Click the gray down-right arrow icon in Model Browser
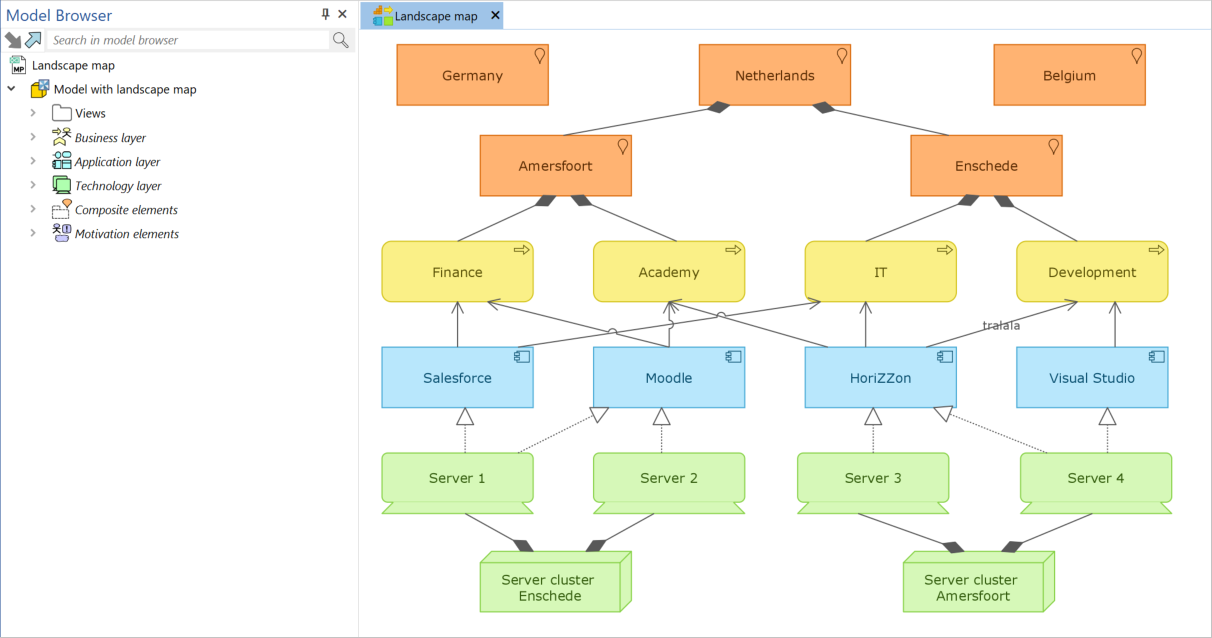Image resolution: width=1212 pixels, height=638 pixels. tap(13, 40)
